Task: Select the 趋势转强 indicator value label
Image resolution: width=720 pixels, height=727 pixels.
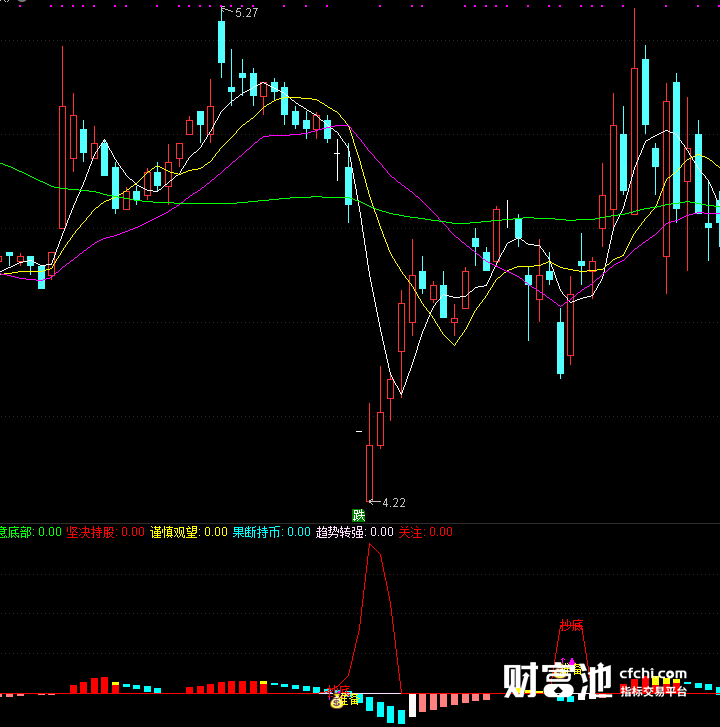Action: (x=355, y=532)
